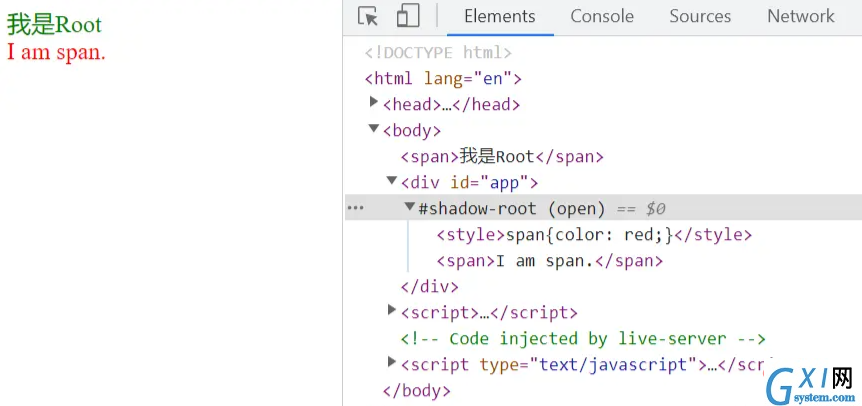This screenshot has height=406, width=862.
Task: Expand the first script element
Action: pyautogui.click(x=391, y=310)
